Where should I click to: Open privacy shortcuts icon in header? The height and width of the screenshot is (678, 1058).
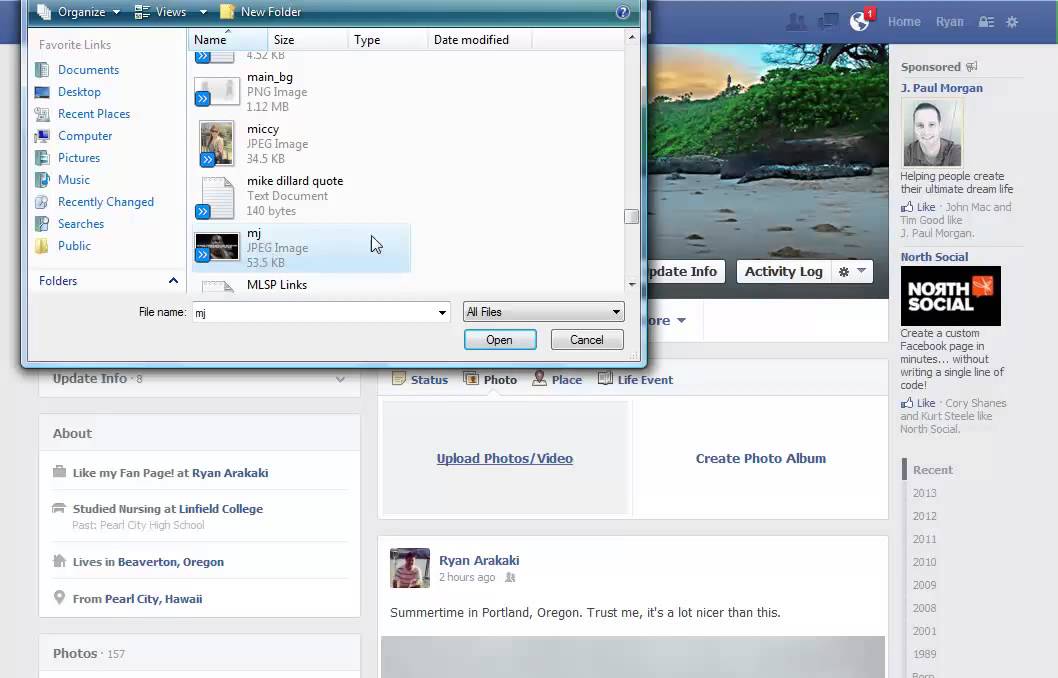986,22
